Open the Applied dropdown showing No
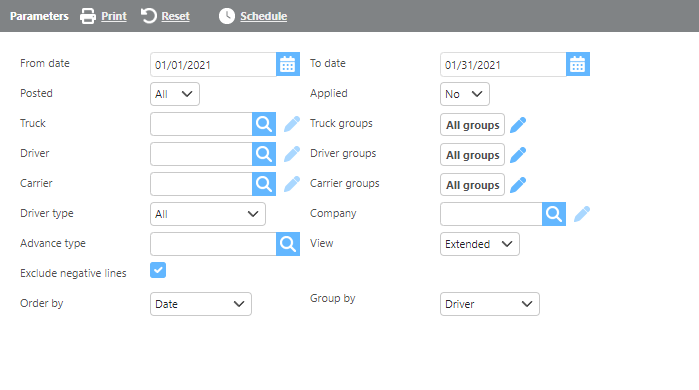This screenshot has height=390, width=699. (x=465, y=94)
